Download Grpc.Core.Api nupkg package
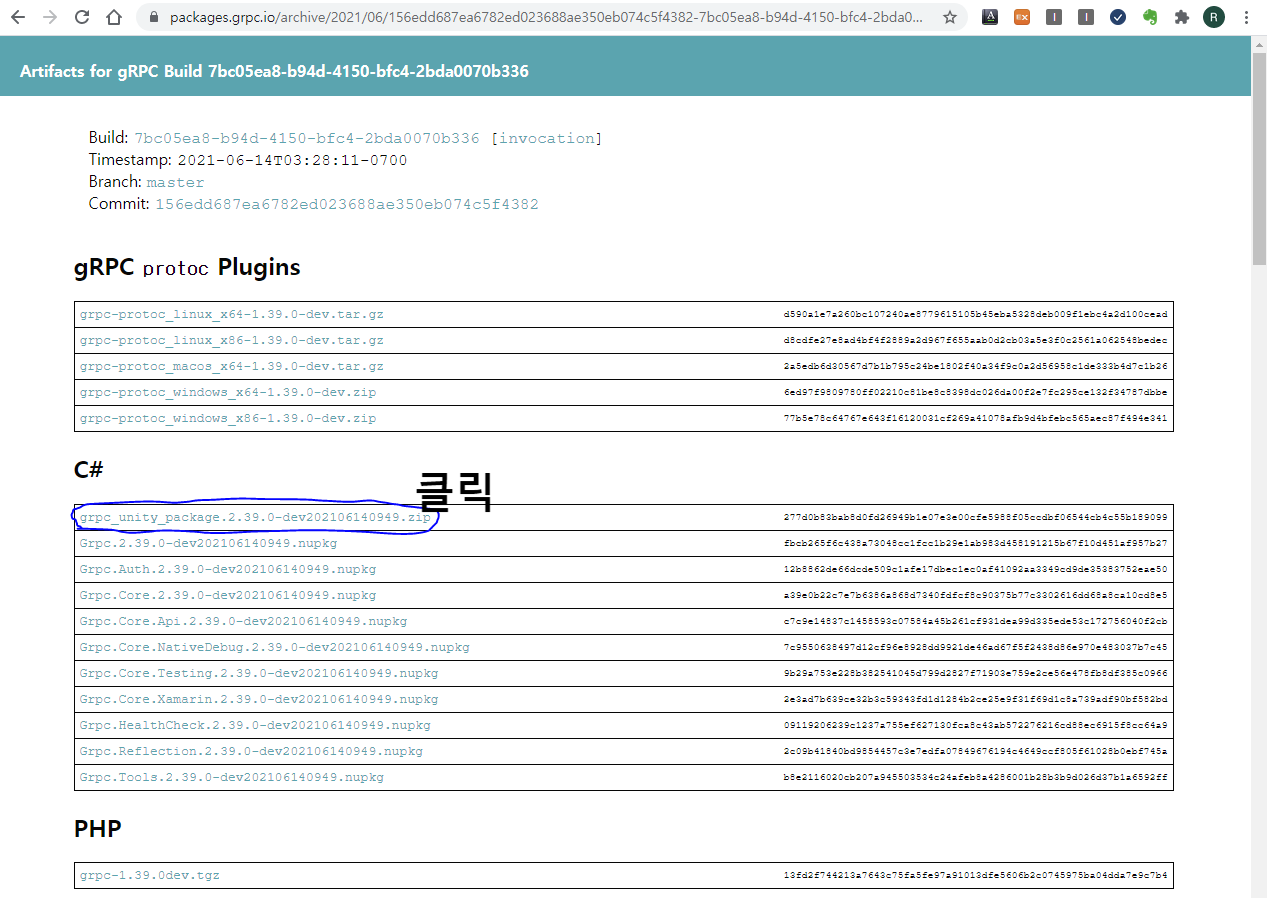The image size is (1267, 898). (244, 621)
